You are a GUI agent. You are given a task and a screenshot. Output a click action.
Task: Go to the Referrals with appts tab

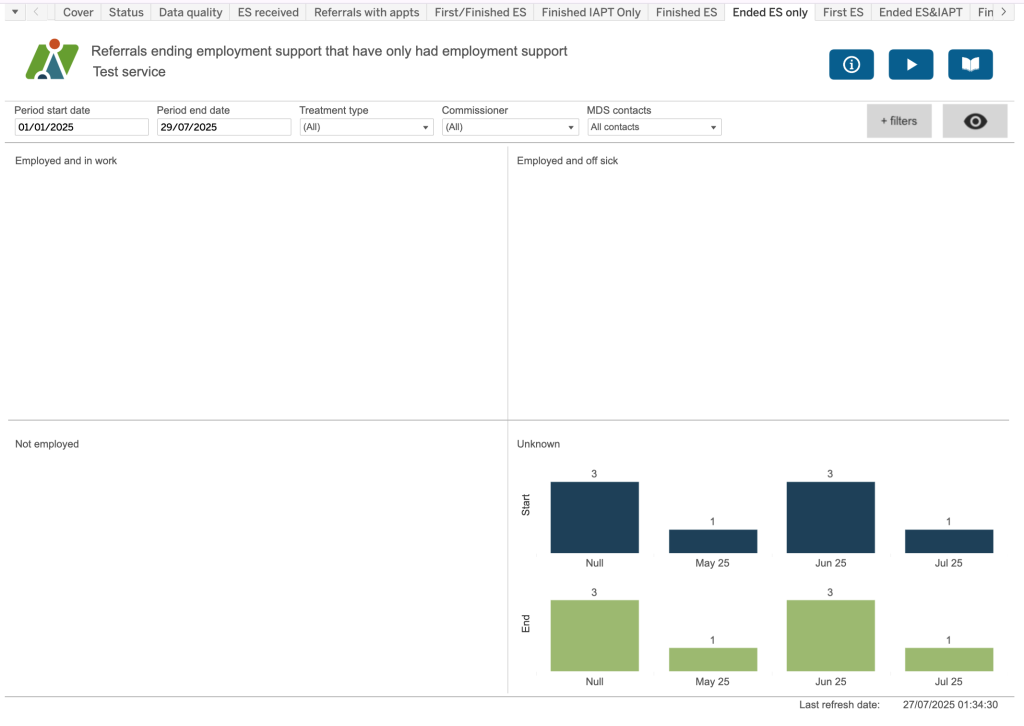tap(366, 12)
